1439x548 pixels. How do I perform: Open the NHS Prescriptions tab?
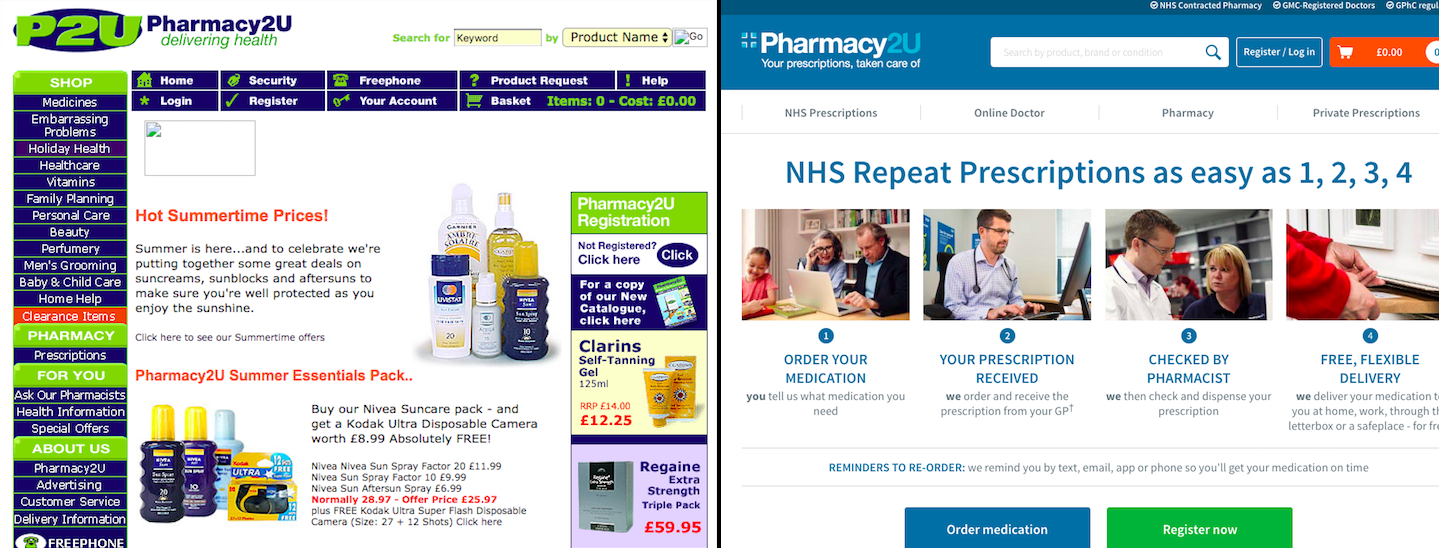tap(831, 113)
